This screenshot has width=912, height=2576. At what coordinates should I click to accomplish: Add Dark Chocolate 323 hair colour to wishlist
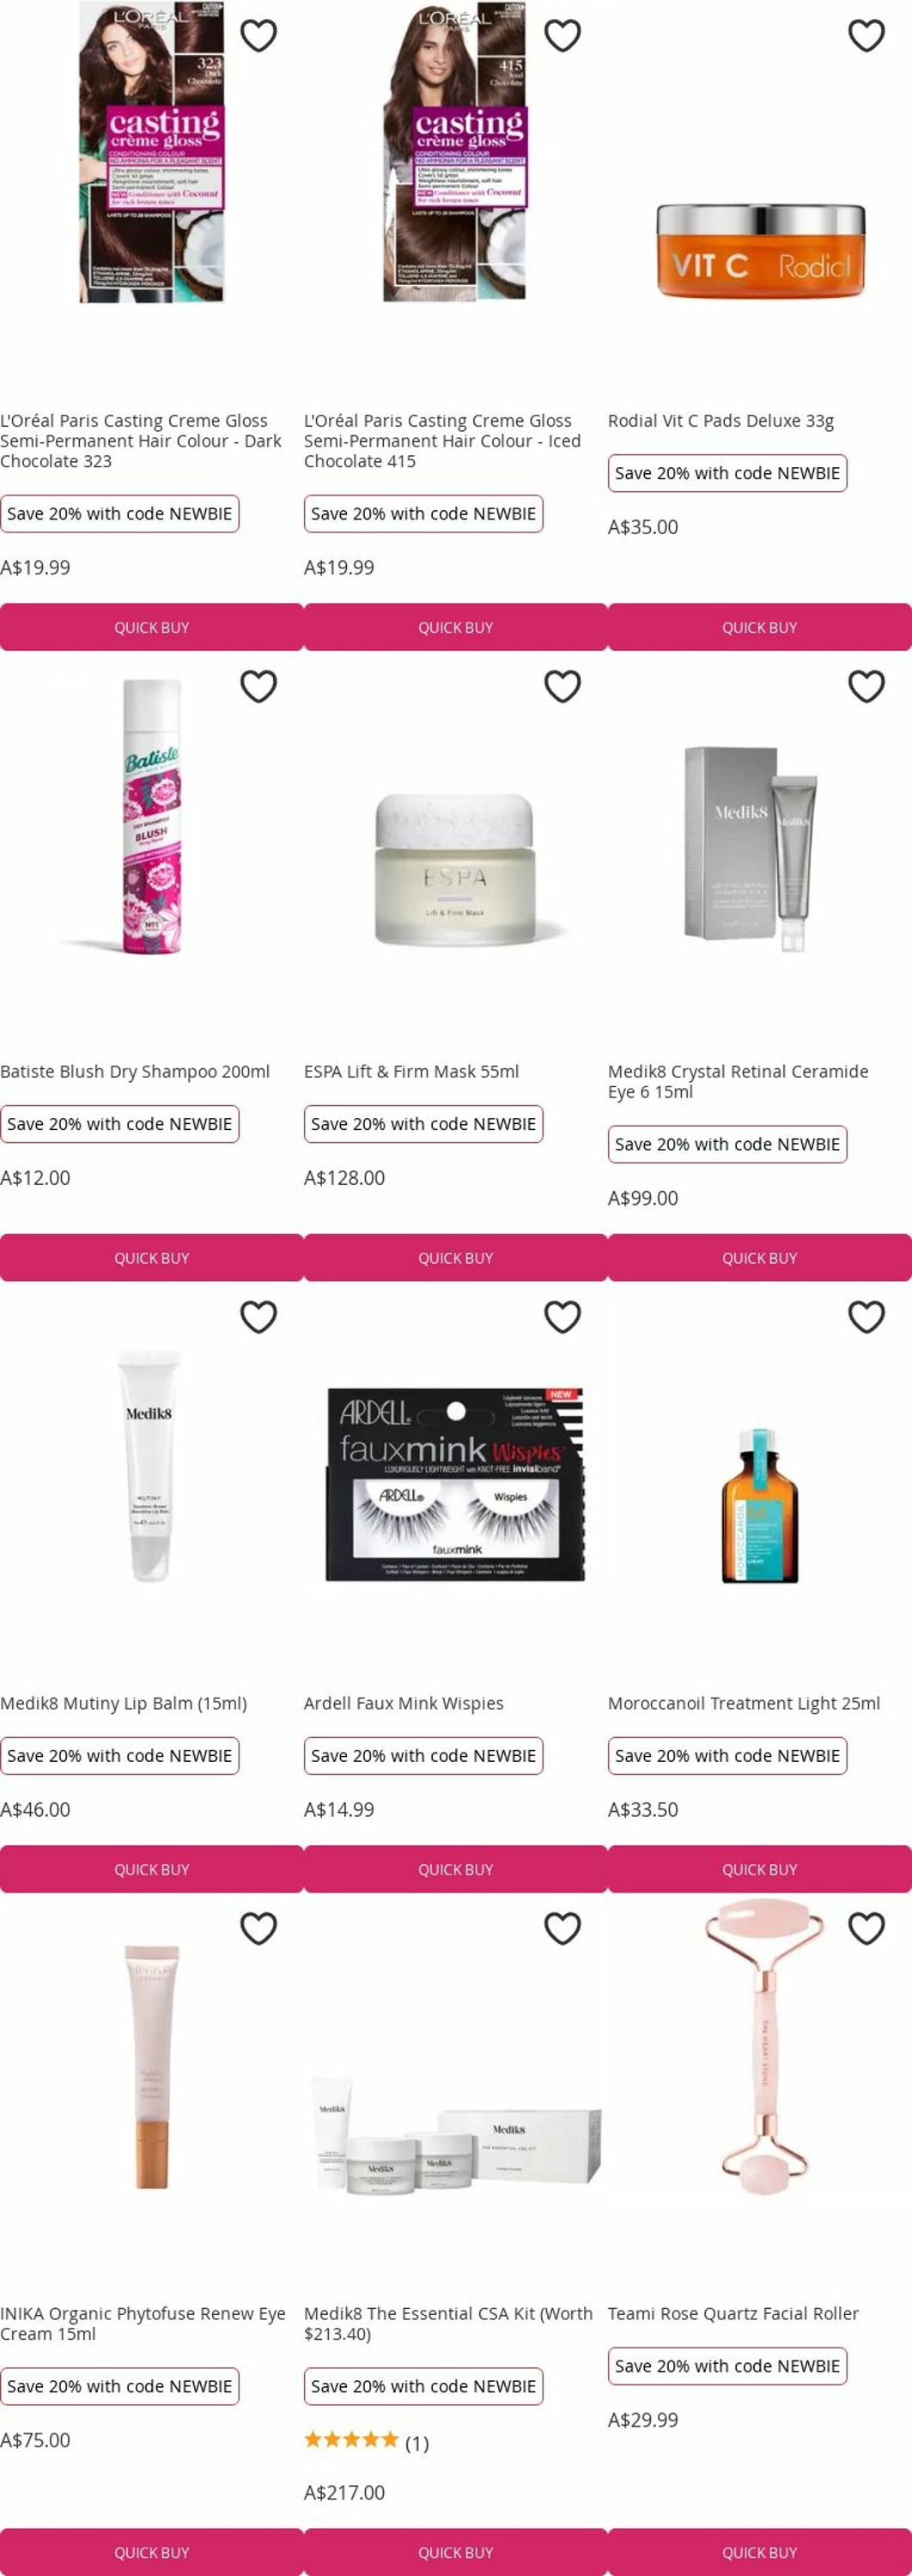(x=258, y=36)
